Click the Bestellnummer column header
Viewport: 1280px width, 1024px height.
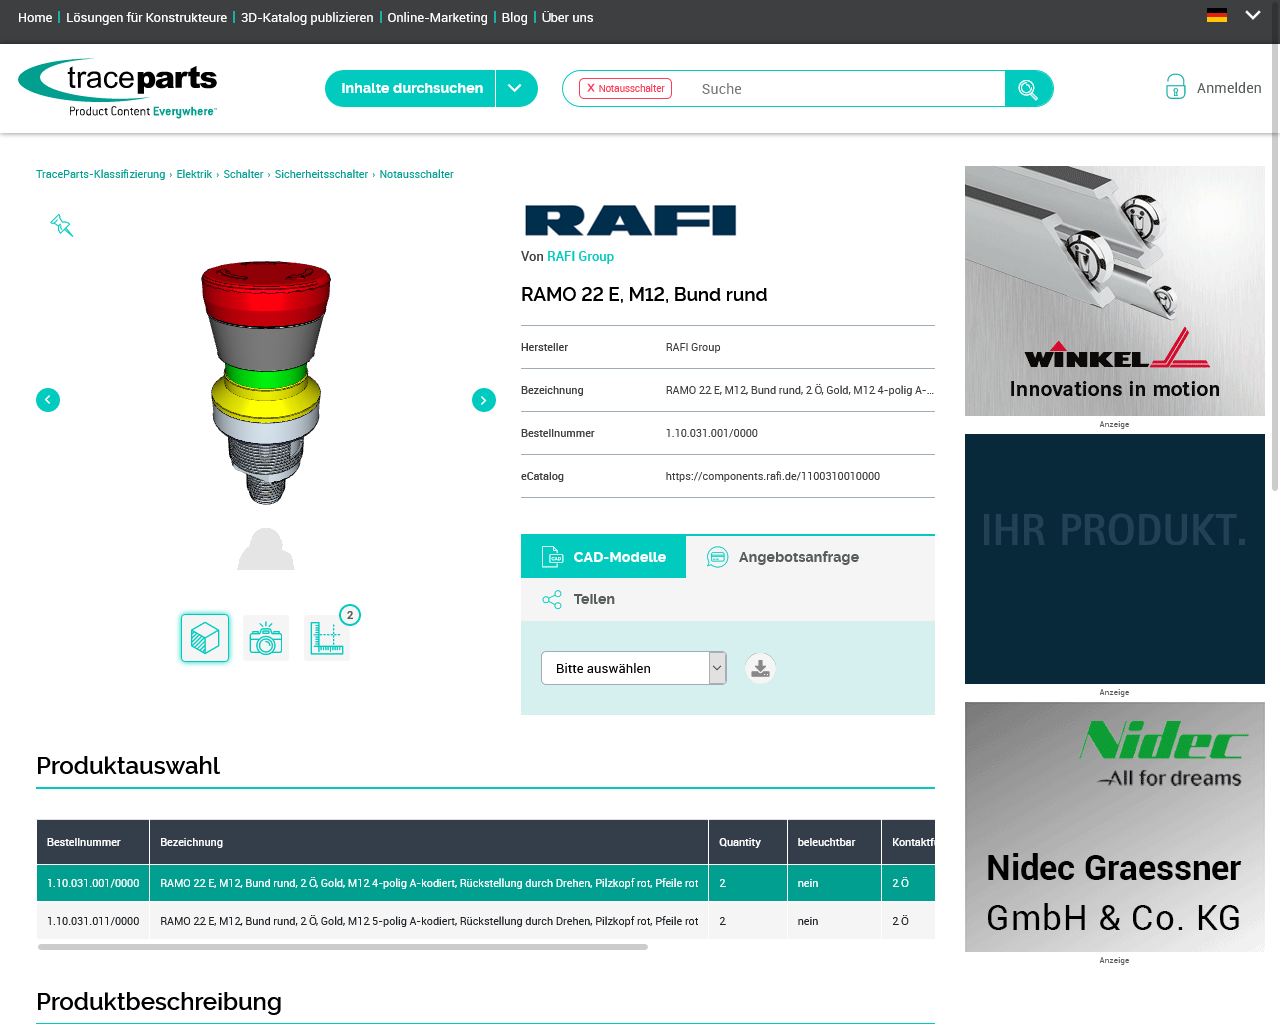(x=93, y=842)
